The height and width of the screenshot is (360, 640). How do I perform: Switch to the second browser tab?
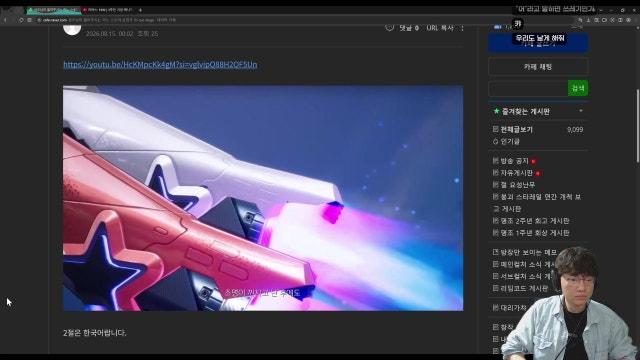click(108, 10)
